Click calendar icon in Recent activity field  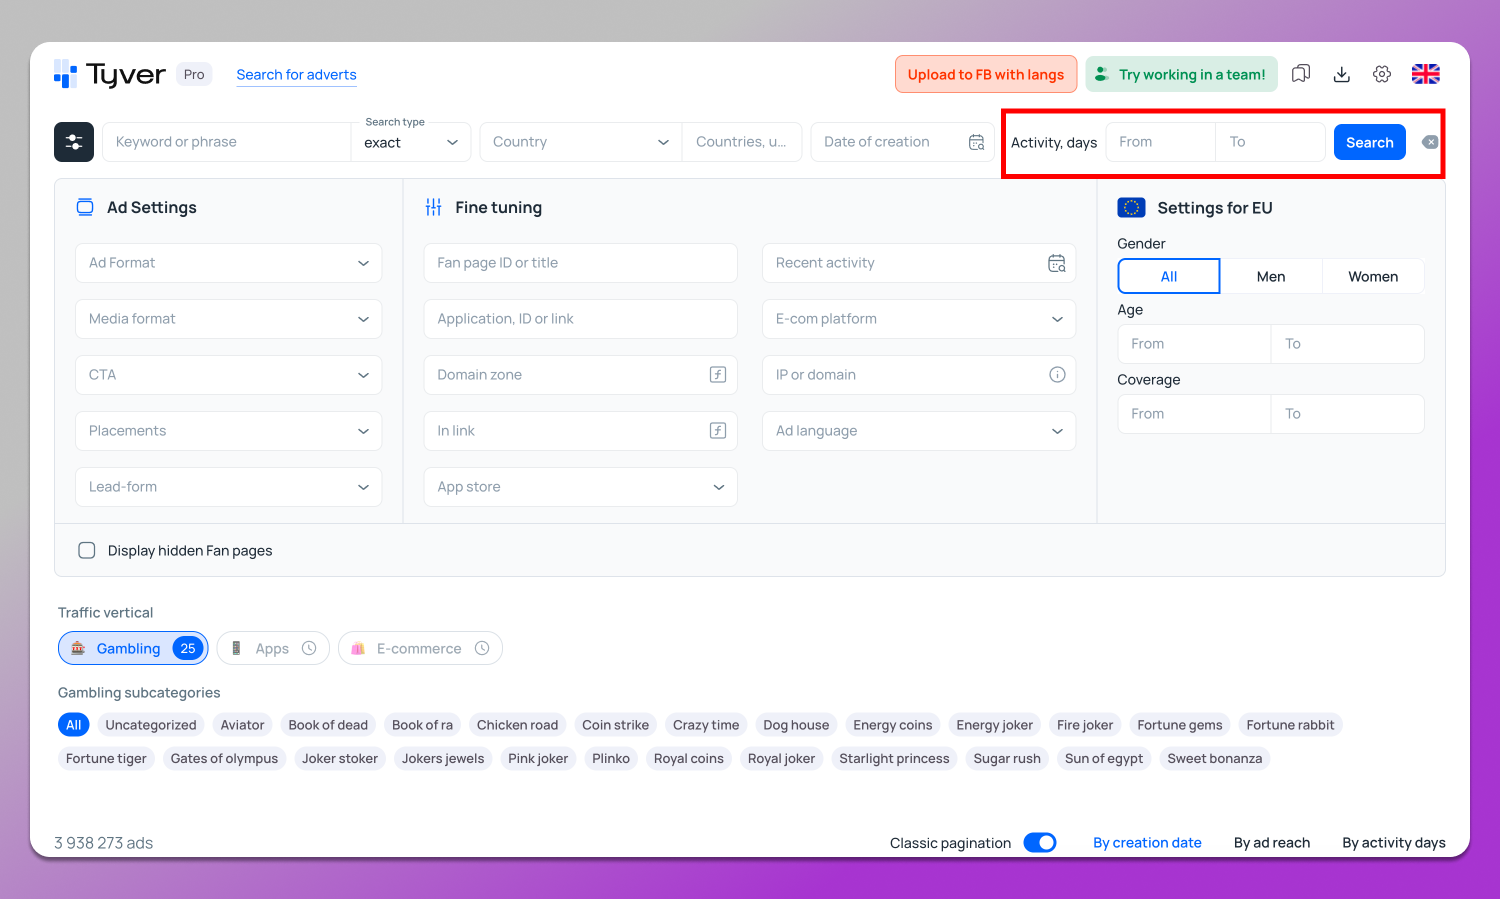click(x=1056, y=263)
